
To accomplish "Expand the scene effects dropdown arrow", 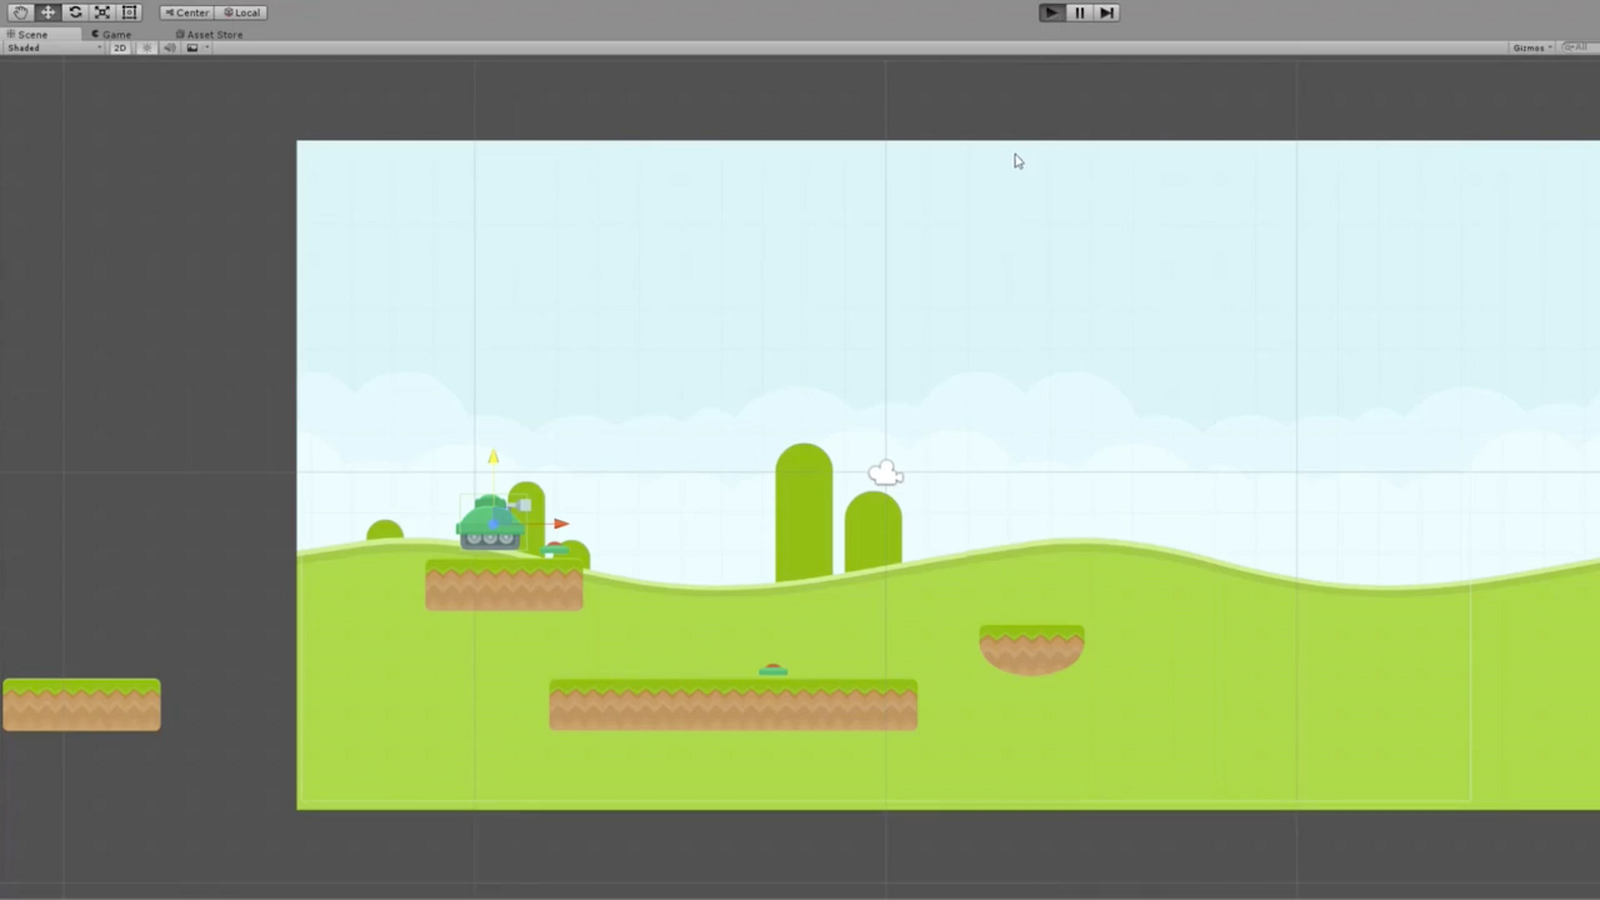I will pyautogui.click(x=207, y=48).
